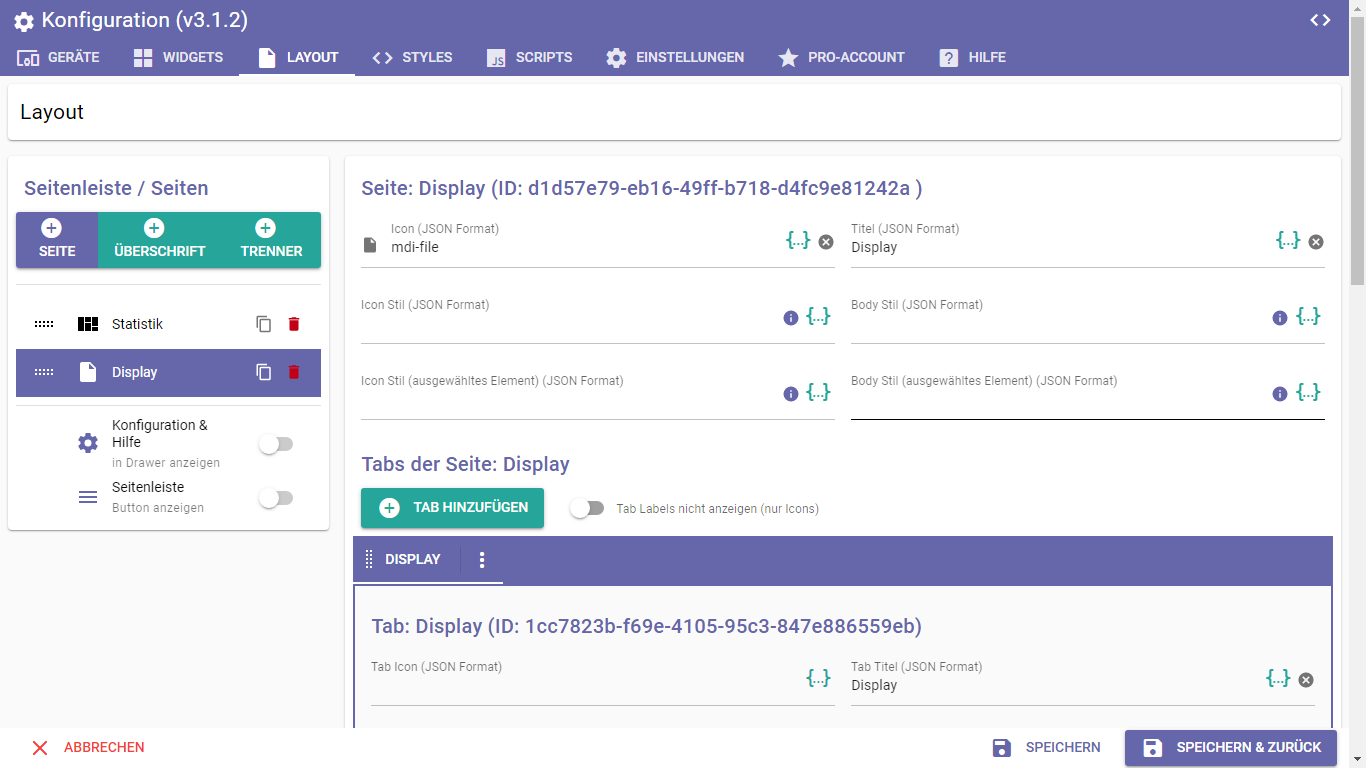
Task: Click the Statistik dashboard icon
Action: 88,324
